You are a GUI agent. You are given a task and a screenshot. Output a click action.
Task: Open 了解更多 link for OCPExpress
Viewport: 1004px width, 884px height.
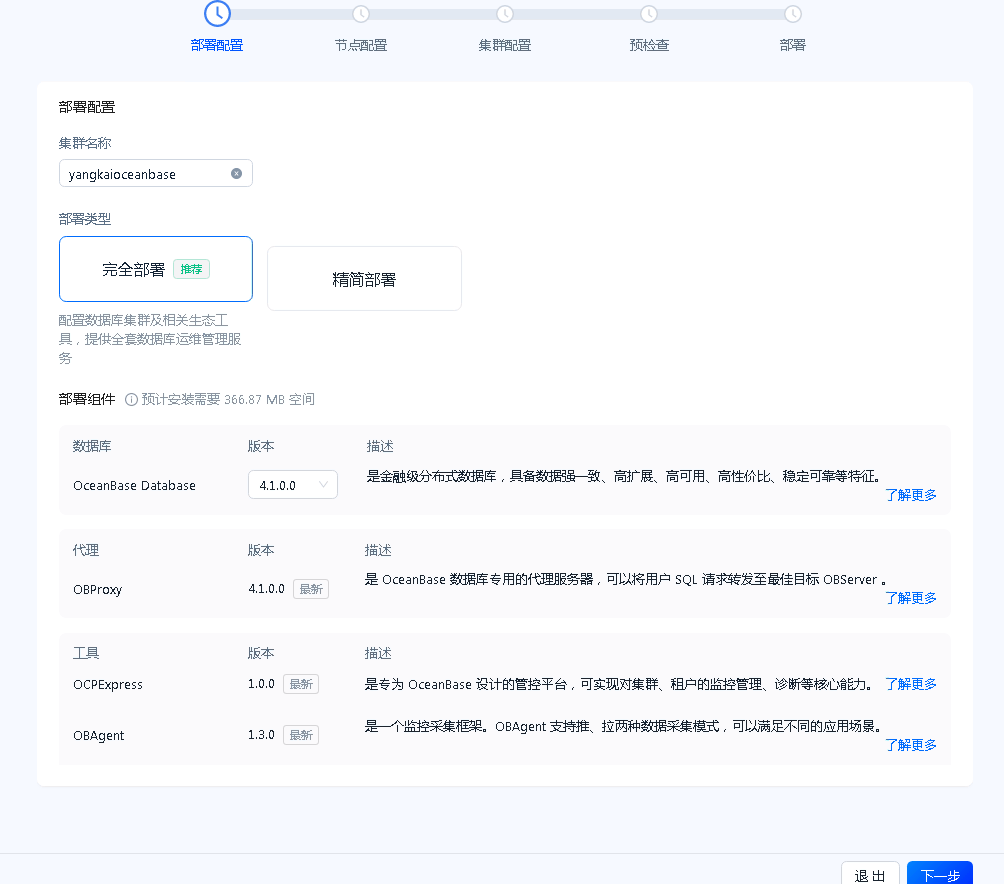coord(911,684)
